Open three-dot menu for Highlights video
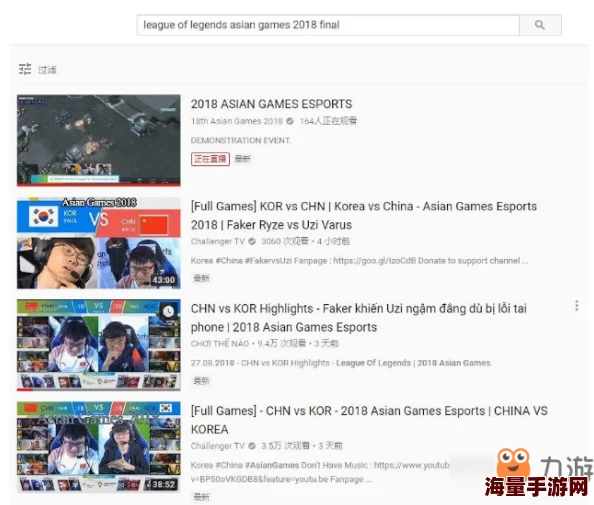The image size is (594, 505). pyautogui.click(x=577, y=306)
